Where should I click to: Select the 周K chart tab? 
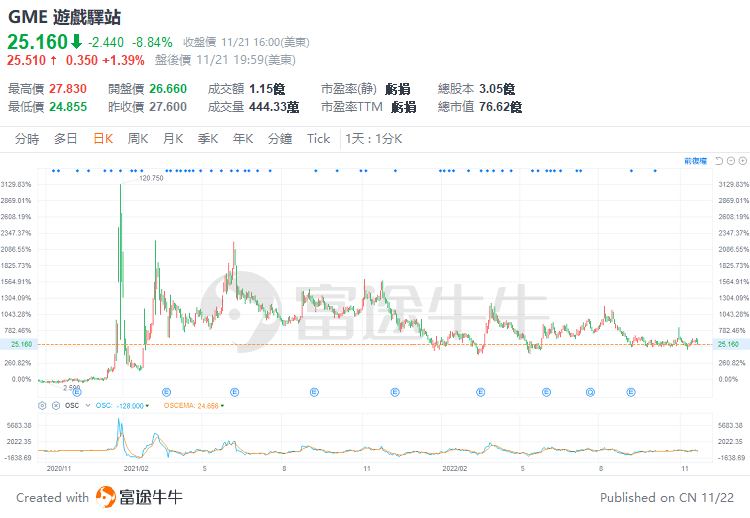[x=138, y=139]
